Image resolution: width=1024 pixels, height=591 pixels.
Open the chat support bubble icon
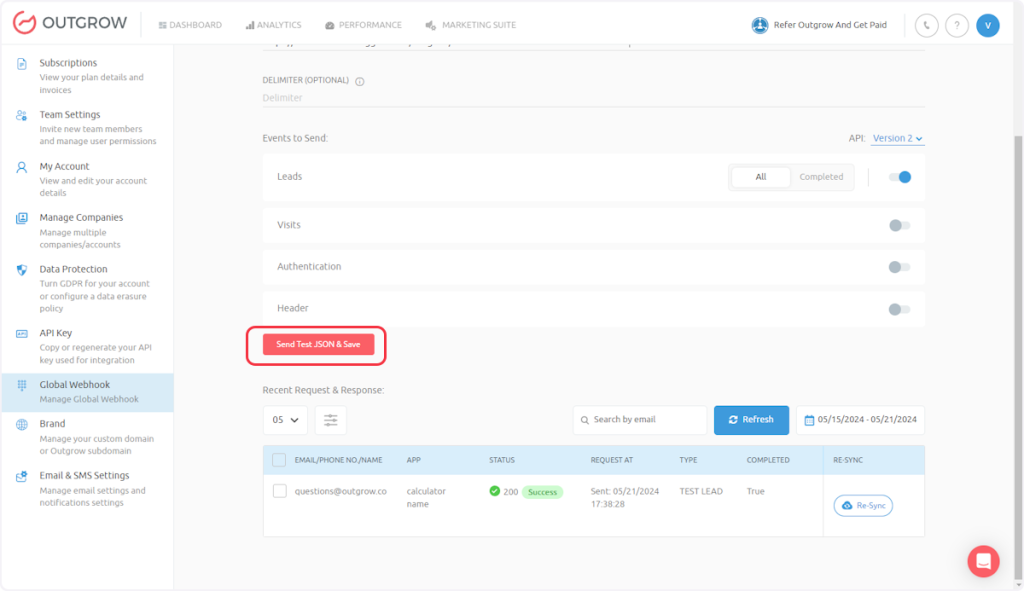coord(983,561)
